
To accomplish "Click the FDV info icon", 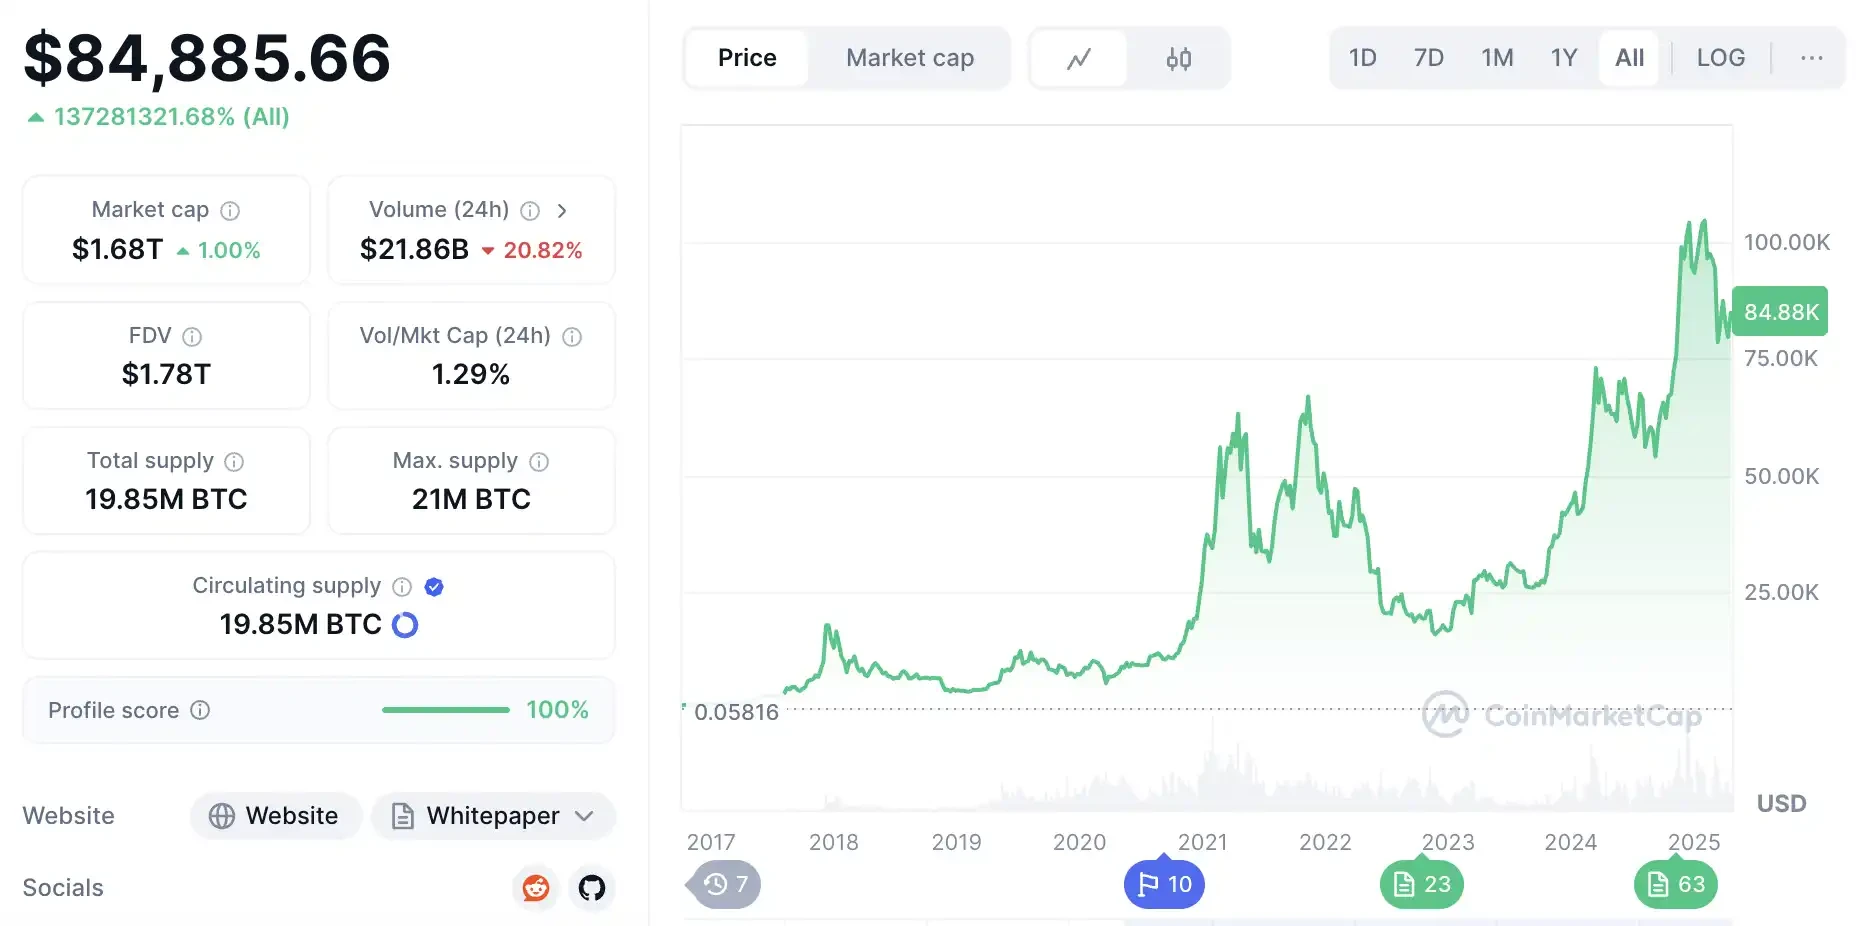I will [x=192, y=337].
